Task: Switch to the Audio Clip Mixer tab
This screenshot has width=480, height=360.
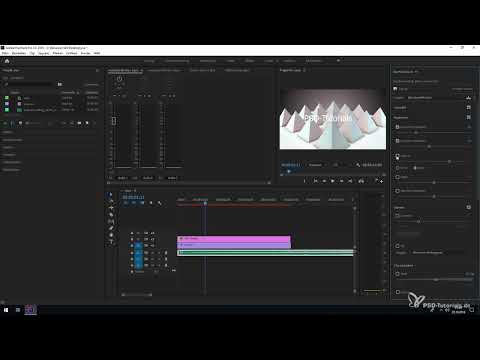Action: click(164, 70)
